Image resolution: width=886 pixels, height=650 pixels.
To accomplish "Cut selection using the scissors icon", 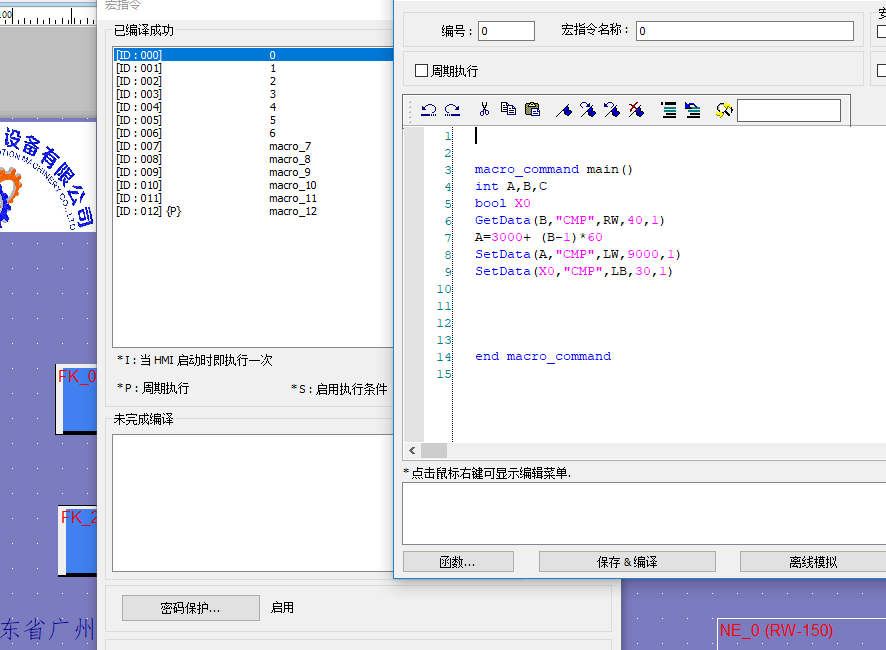I will pos(484,110).
